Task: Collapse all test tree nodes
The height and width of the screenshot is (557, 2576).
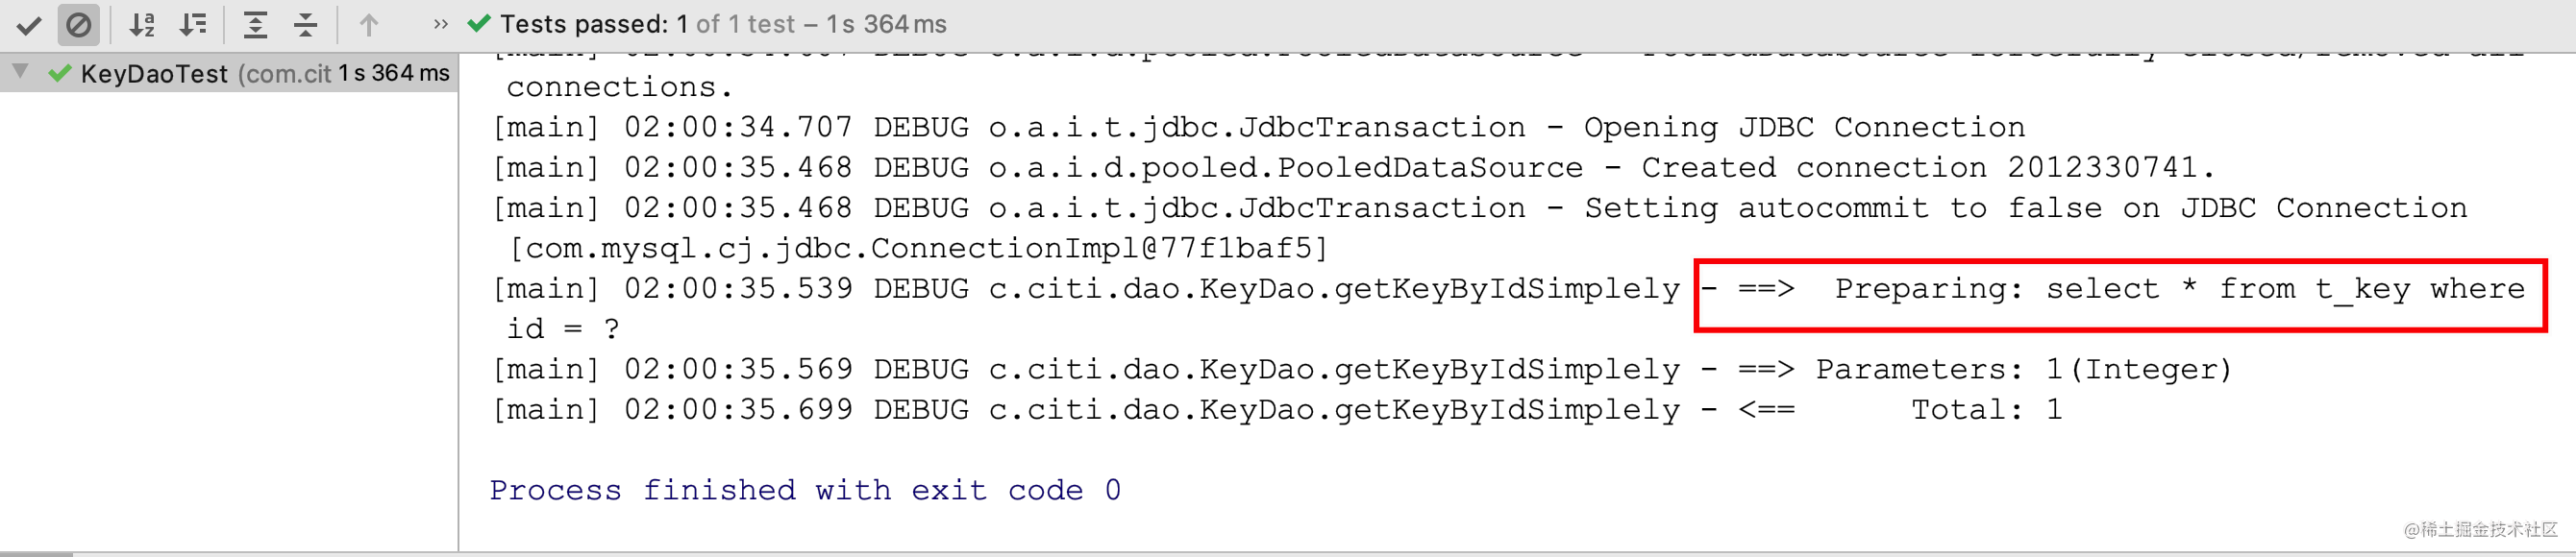Action: tap(306, 24)
